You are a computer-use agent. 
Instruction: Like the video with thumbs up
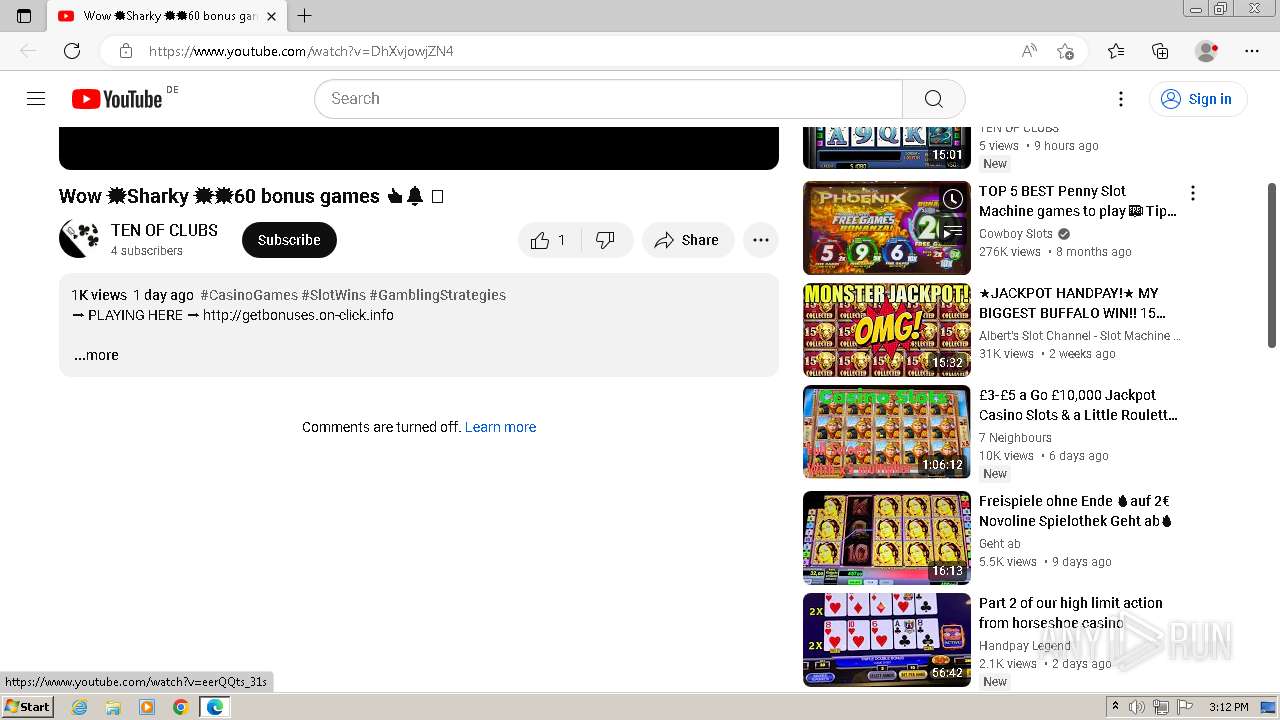pos(549,240)
